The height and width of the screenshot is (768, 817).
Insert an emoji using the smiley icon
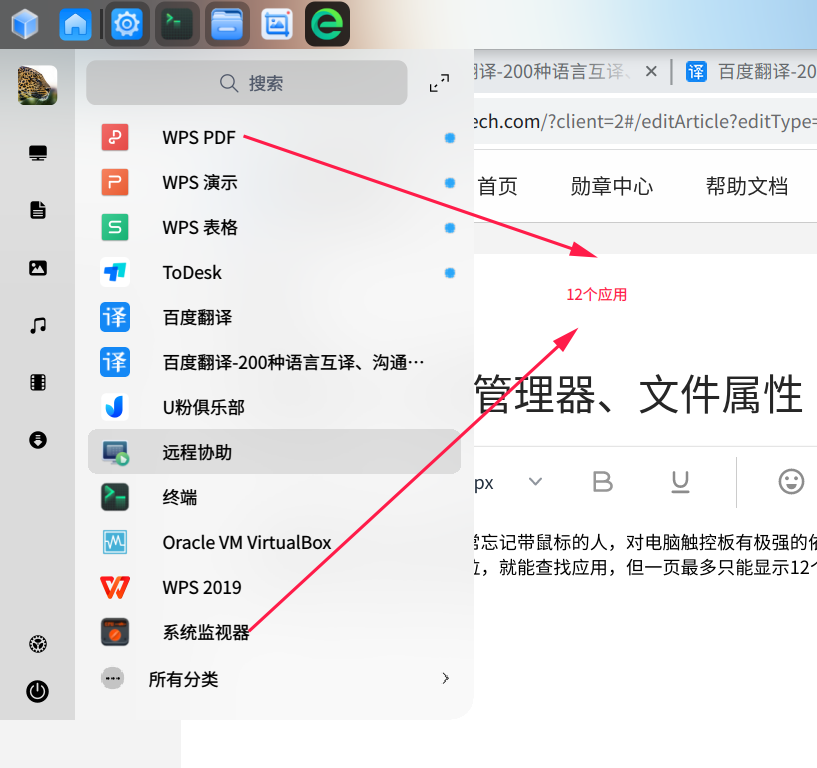tap(790, 481)
